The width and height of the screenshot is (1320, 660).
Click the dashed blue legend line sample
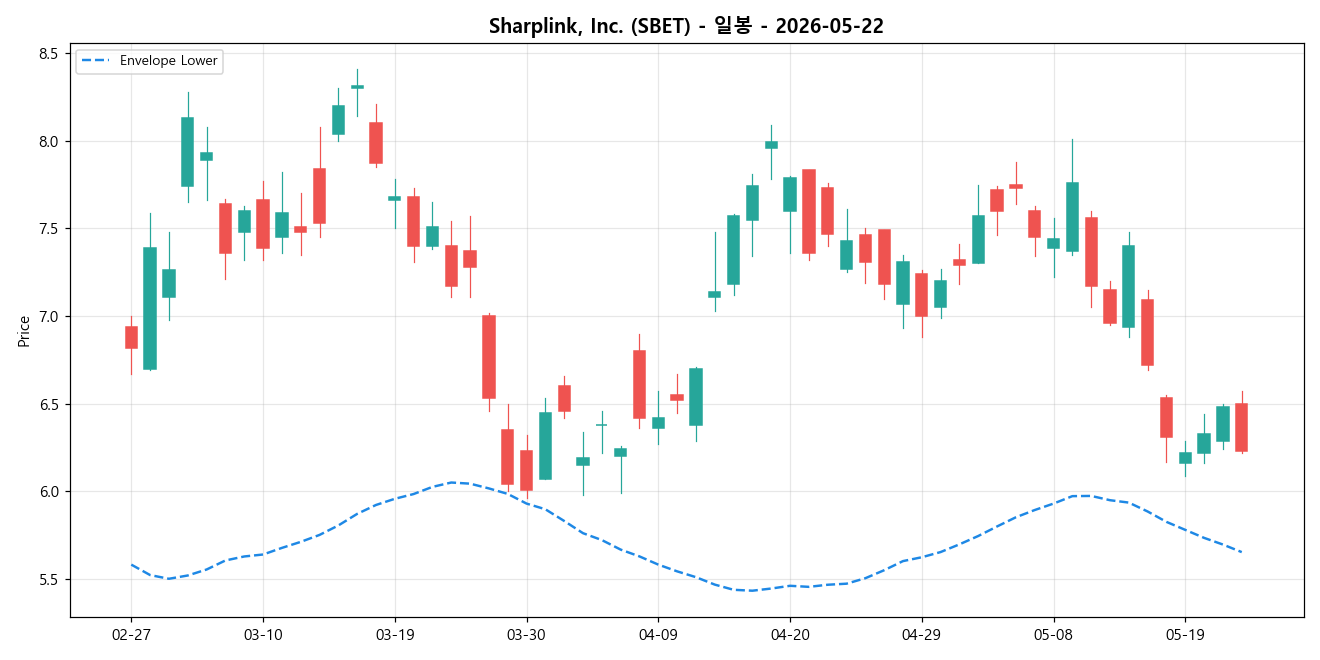tap(97, 61)
